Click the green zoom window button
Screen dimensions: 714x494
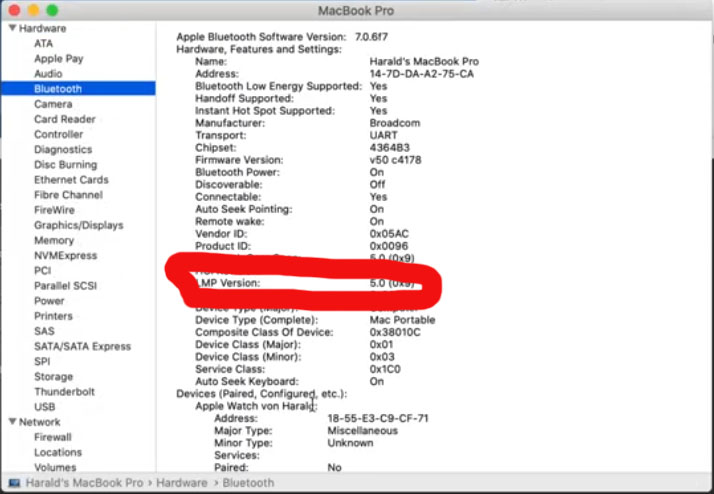tap(52, 10)
